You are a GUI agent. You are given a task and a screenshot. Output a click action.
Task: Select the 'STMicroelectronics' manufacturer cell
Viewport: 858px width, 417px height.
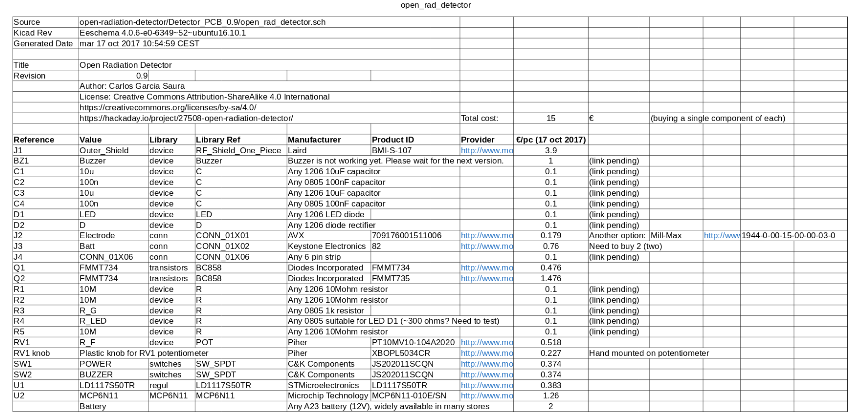coord(328,385)
